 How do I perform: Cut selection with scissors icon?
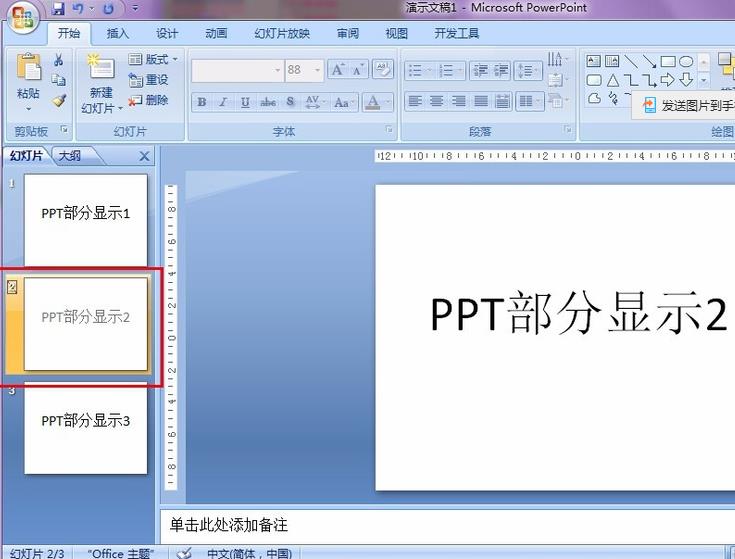coord(59,60)
